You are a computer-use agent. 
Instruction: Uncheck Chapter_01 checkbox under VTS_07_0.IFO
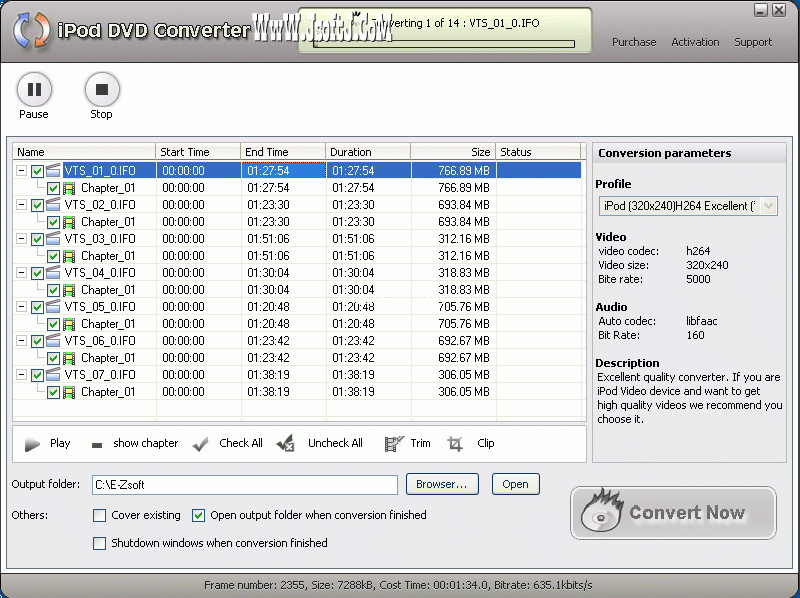(x=54, y=392)
